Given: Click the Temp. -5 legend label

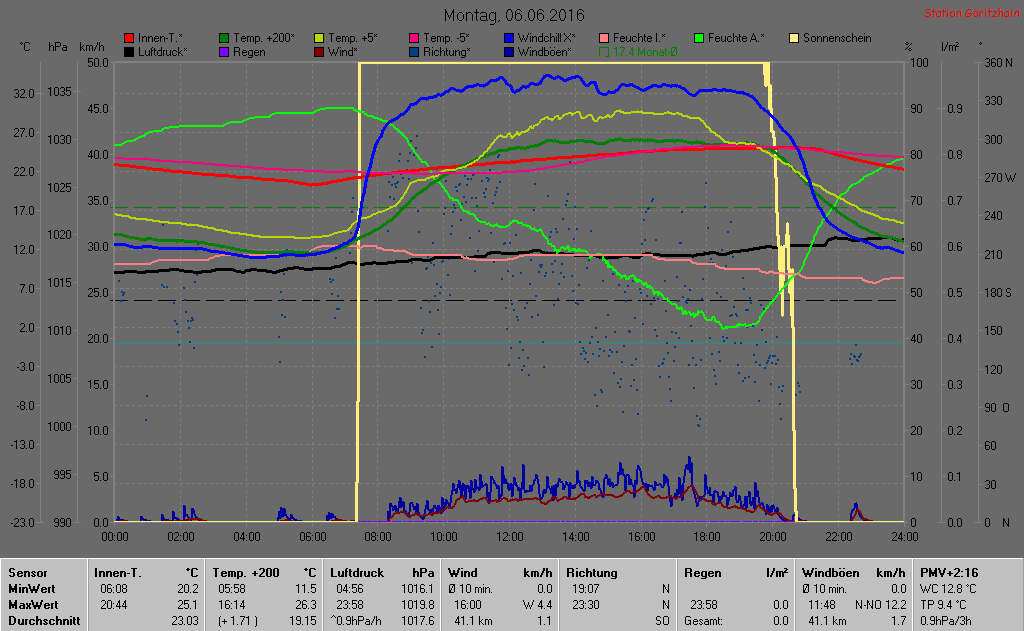Looking at the screenshot, I should click(x=446, y=39).
